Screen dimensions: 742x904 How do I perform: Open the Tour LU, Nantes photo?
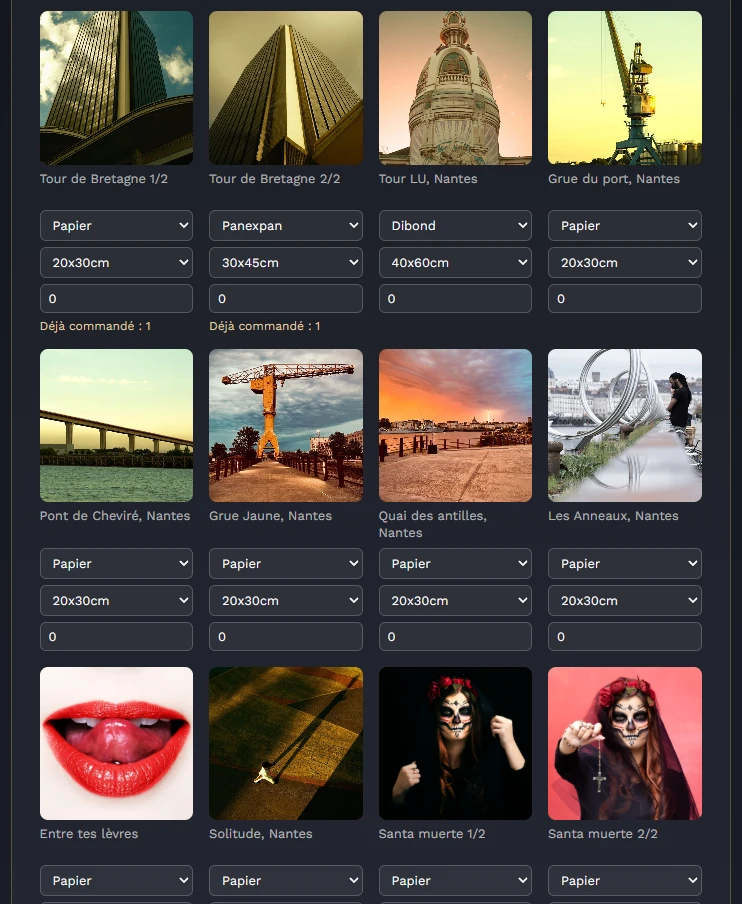pos(455,88)
